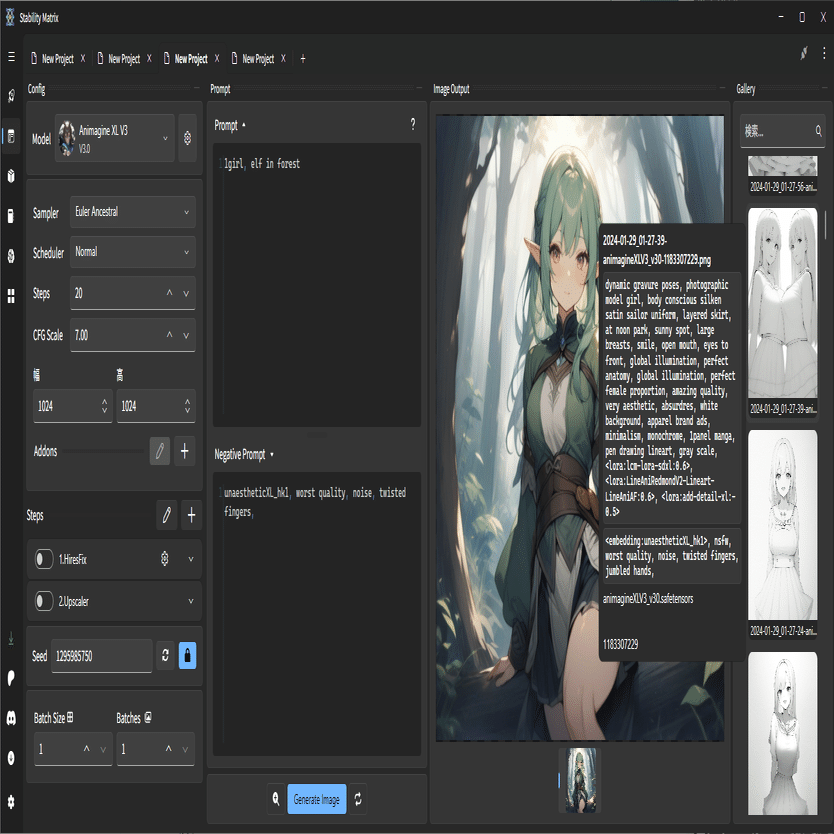Add a new project tab

(x=303, y=59)
